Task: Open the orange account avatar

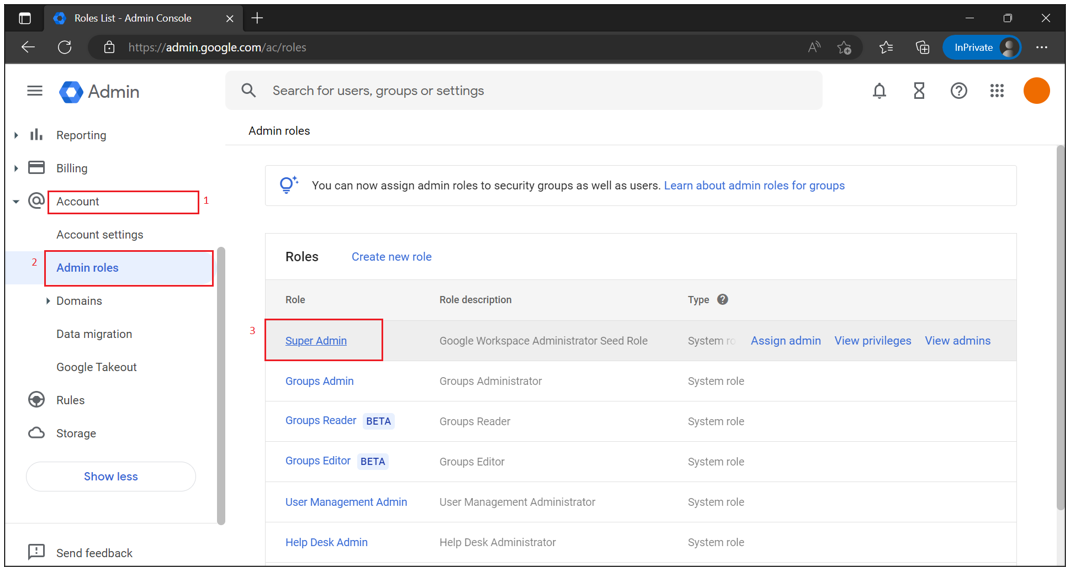Action: pyautogui.click(x=1036, y=91)
